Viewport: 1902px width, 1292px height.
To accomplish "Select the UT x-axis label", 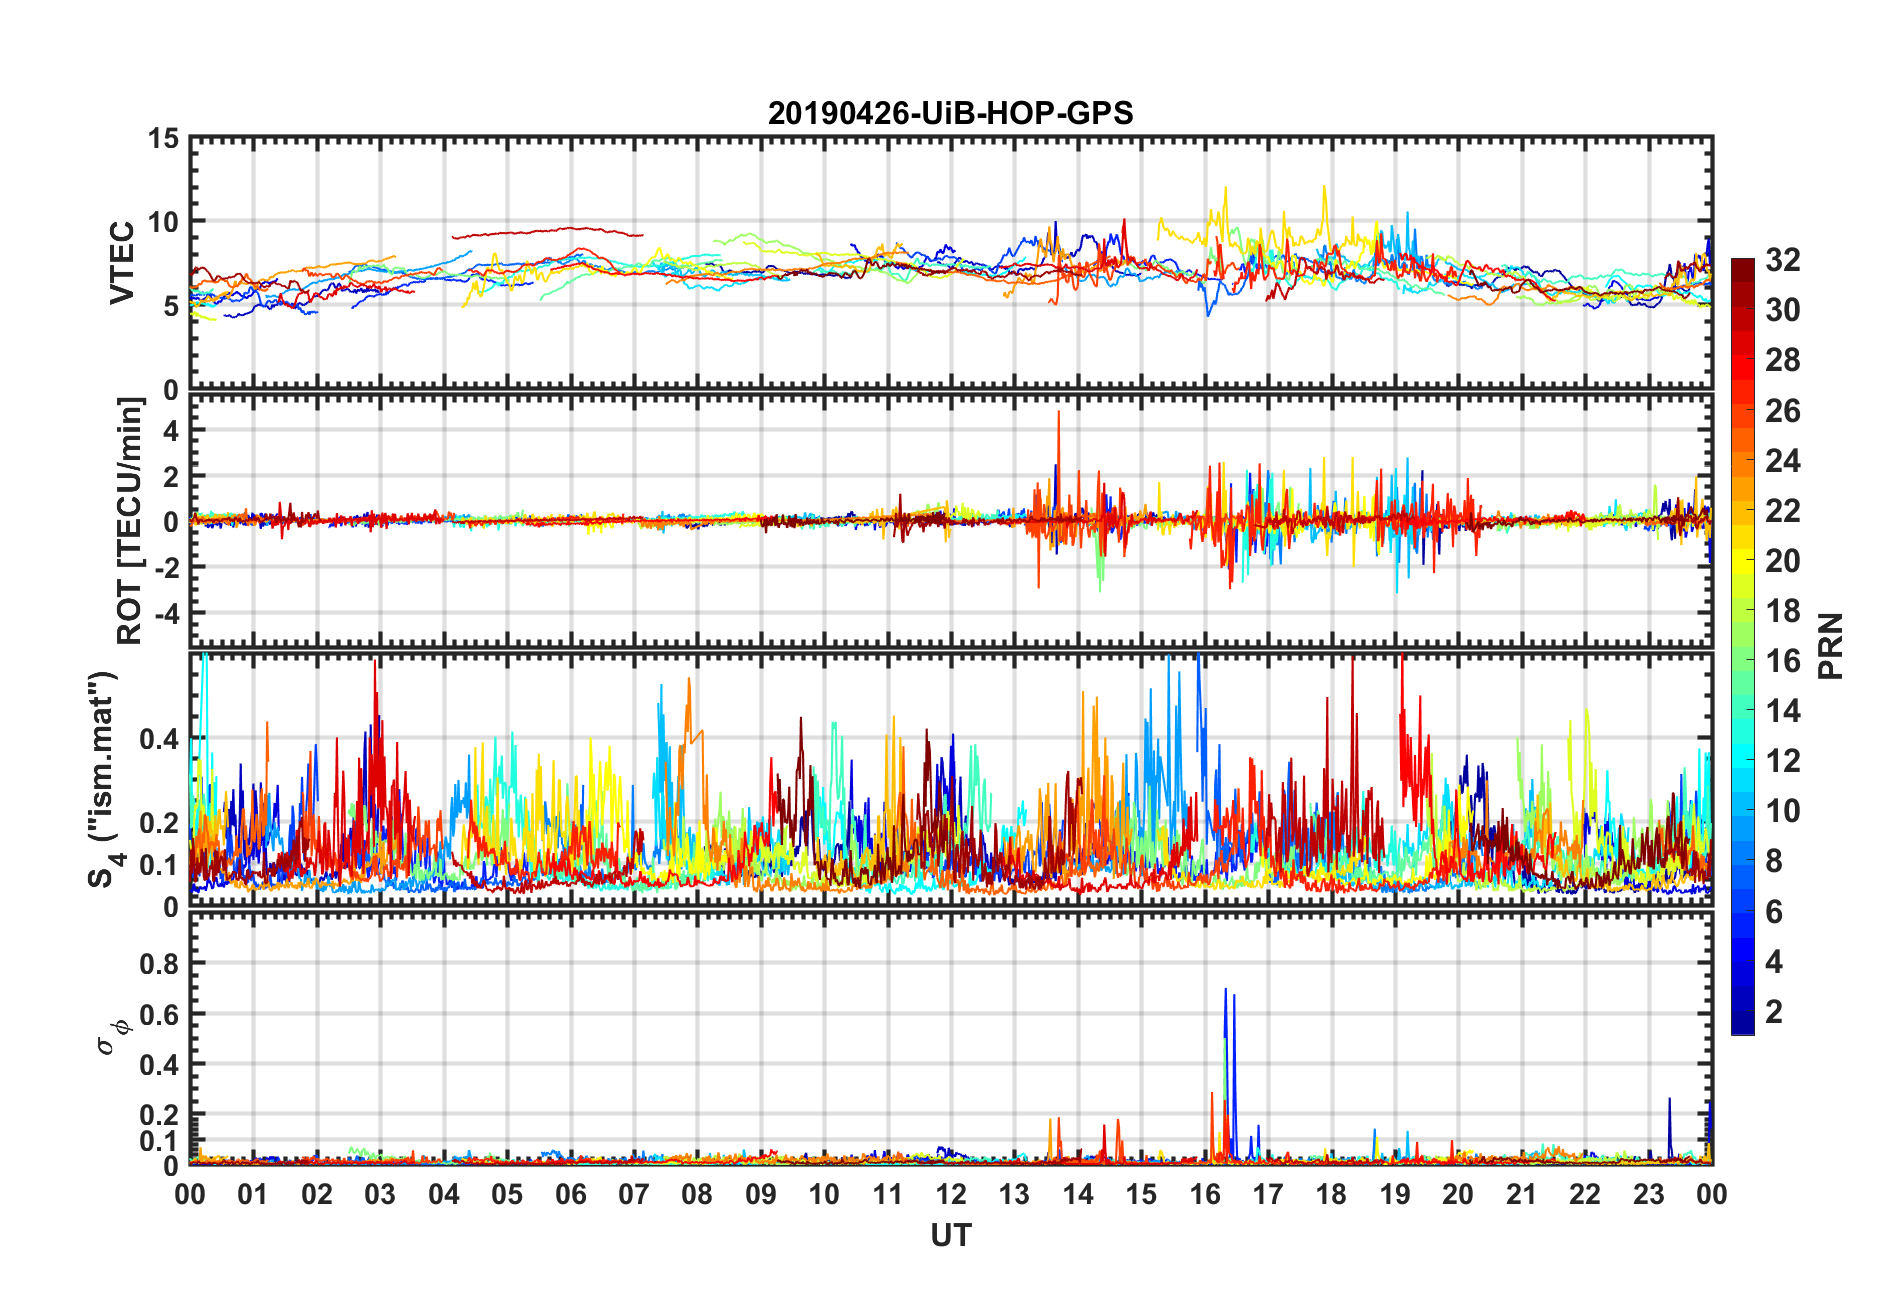I will pos(950,1236).
